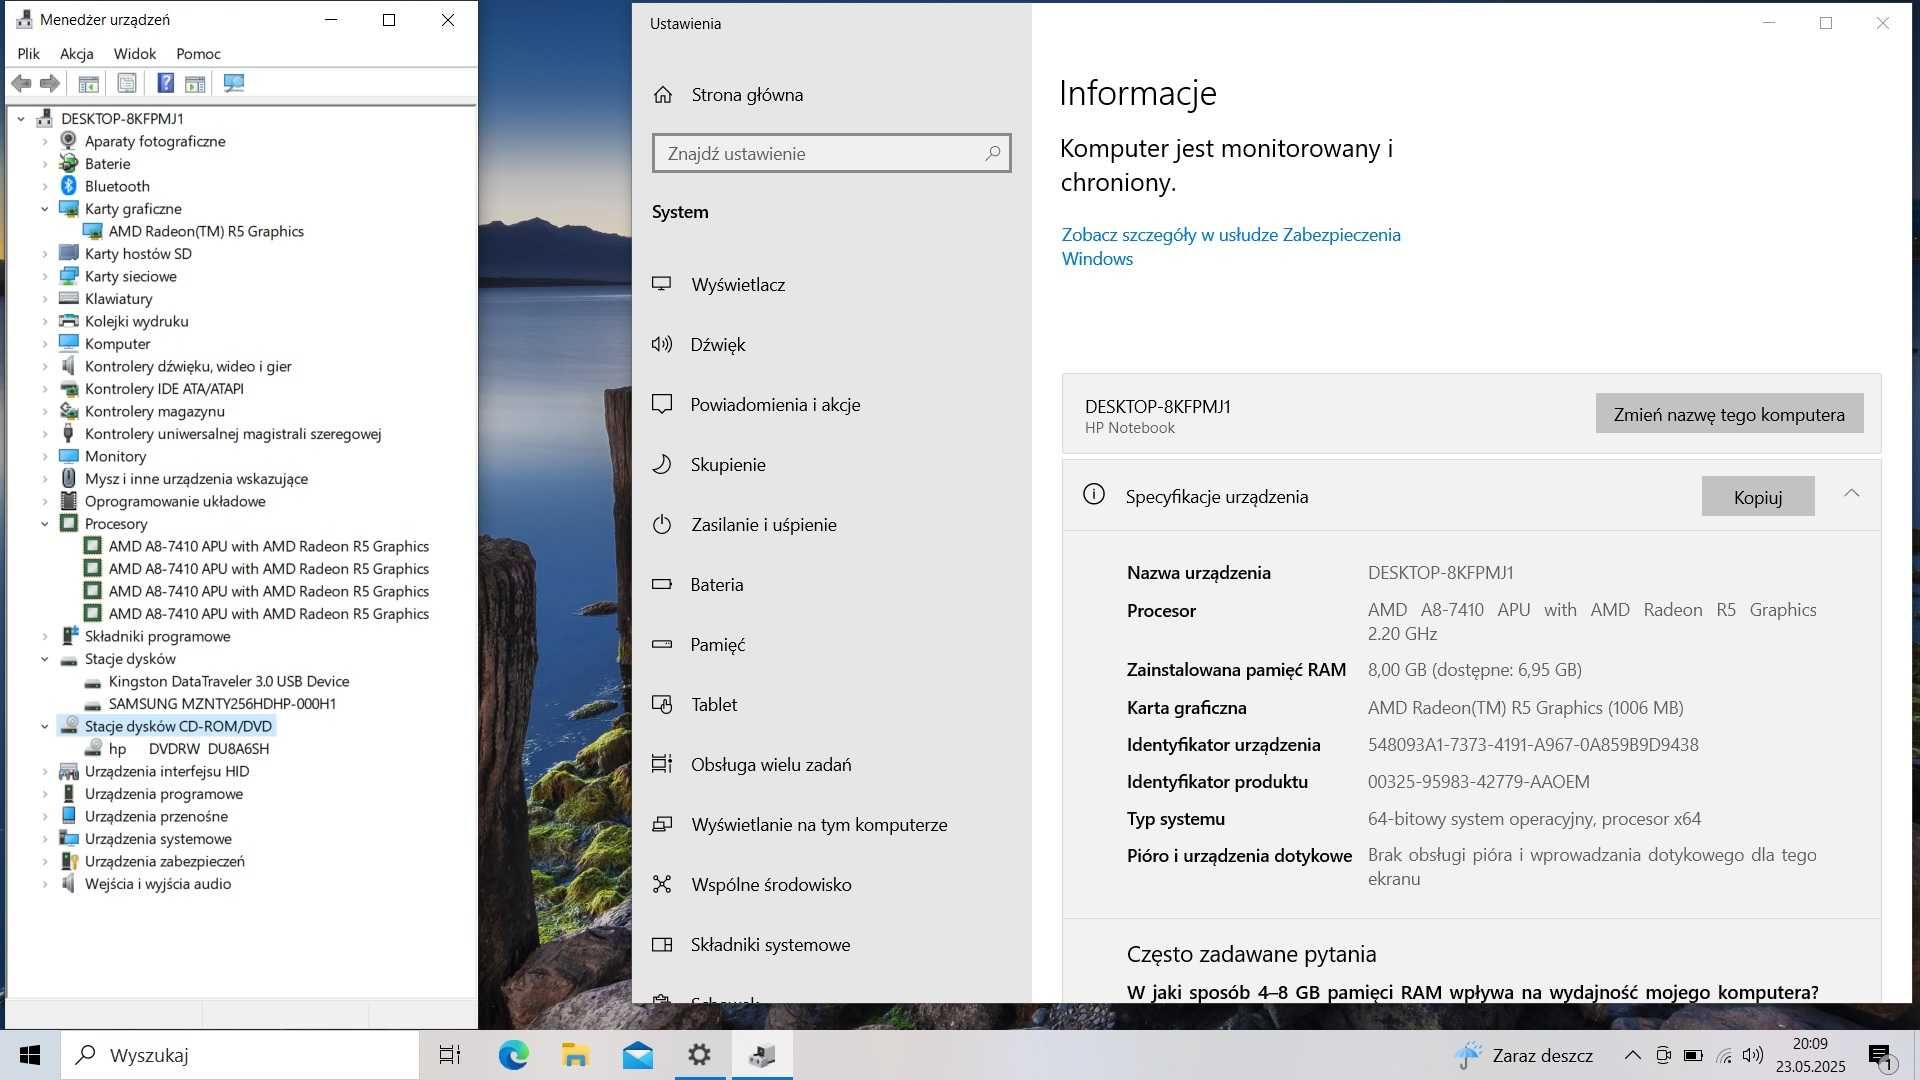Click the Znajdź ustawienie search field
The height and width of the screenshot is (1080, 1920).
(831, 153)
